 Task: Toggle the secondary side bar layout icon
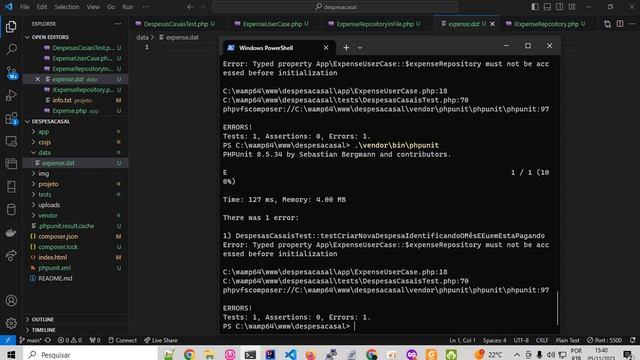[560, 7]
